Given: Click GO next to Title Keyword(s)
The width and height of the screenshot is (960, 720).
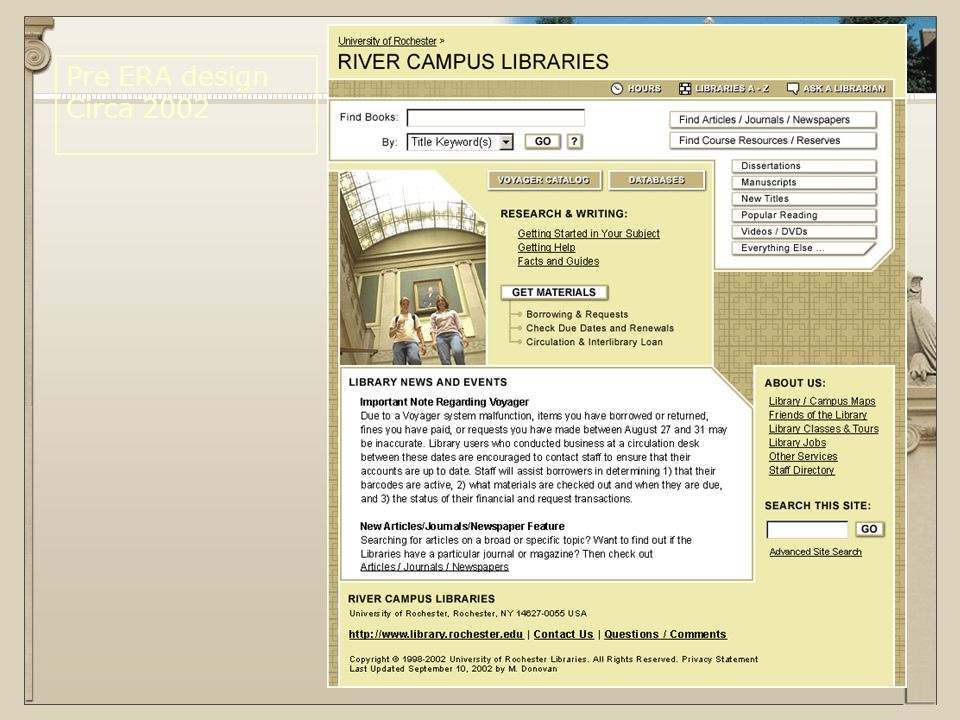Looking at the screenshot, I should click(542, 141).
